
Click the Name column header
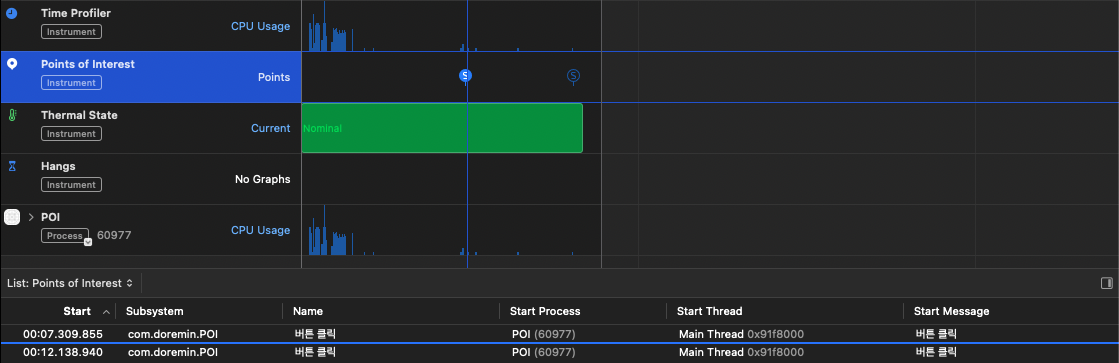(x=308, y=311)
